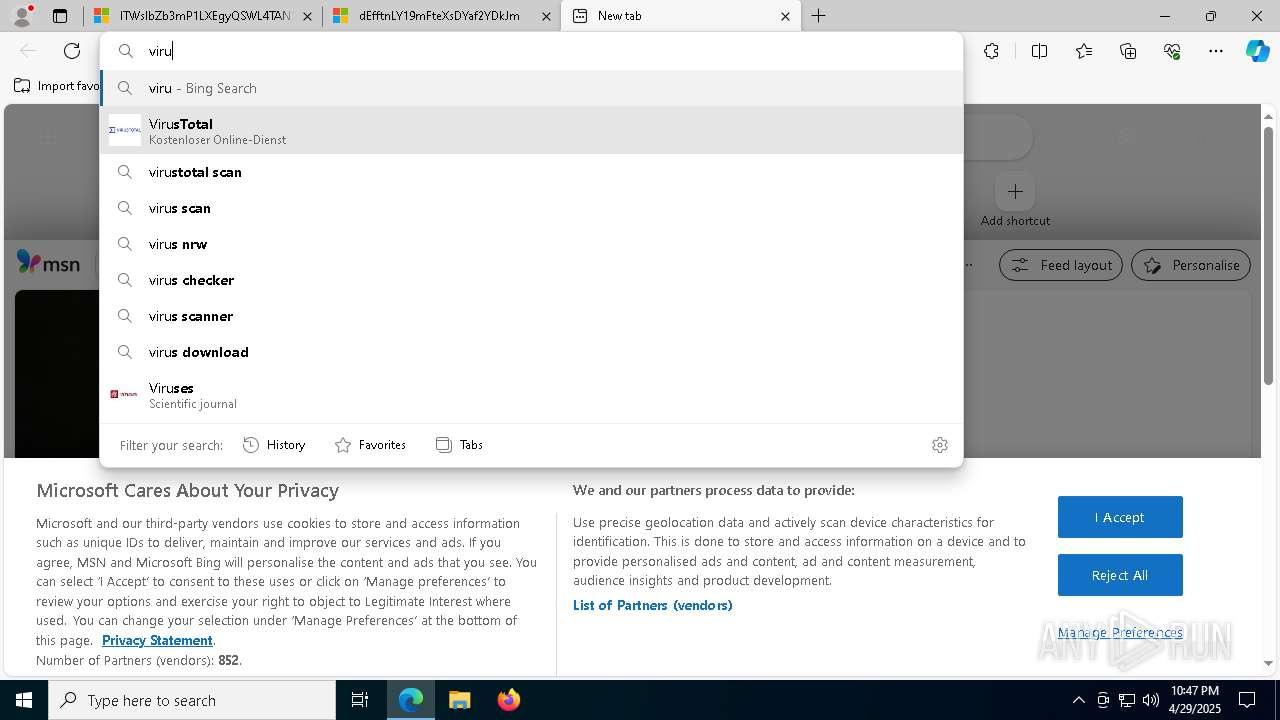Open File Explorer from taskbar
1280x720 pixels.
(459, 700)
